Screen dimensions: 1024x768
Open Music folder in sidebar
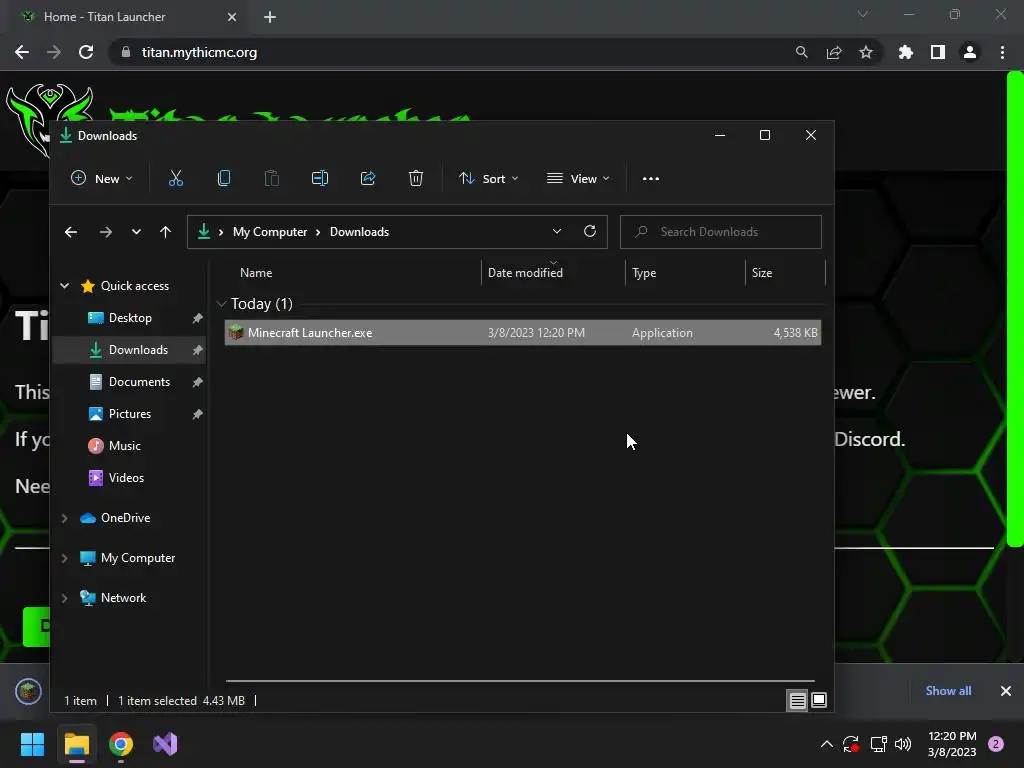(x=124, y=446)
